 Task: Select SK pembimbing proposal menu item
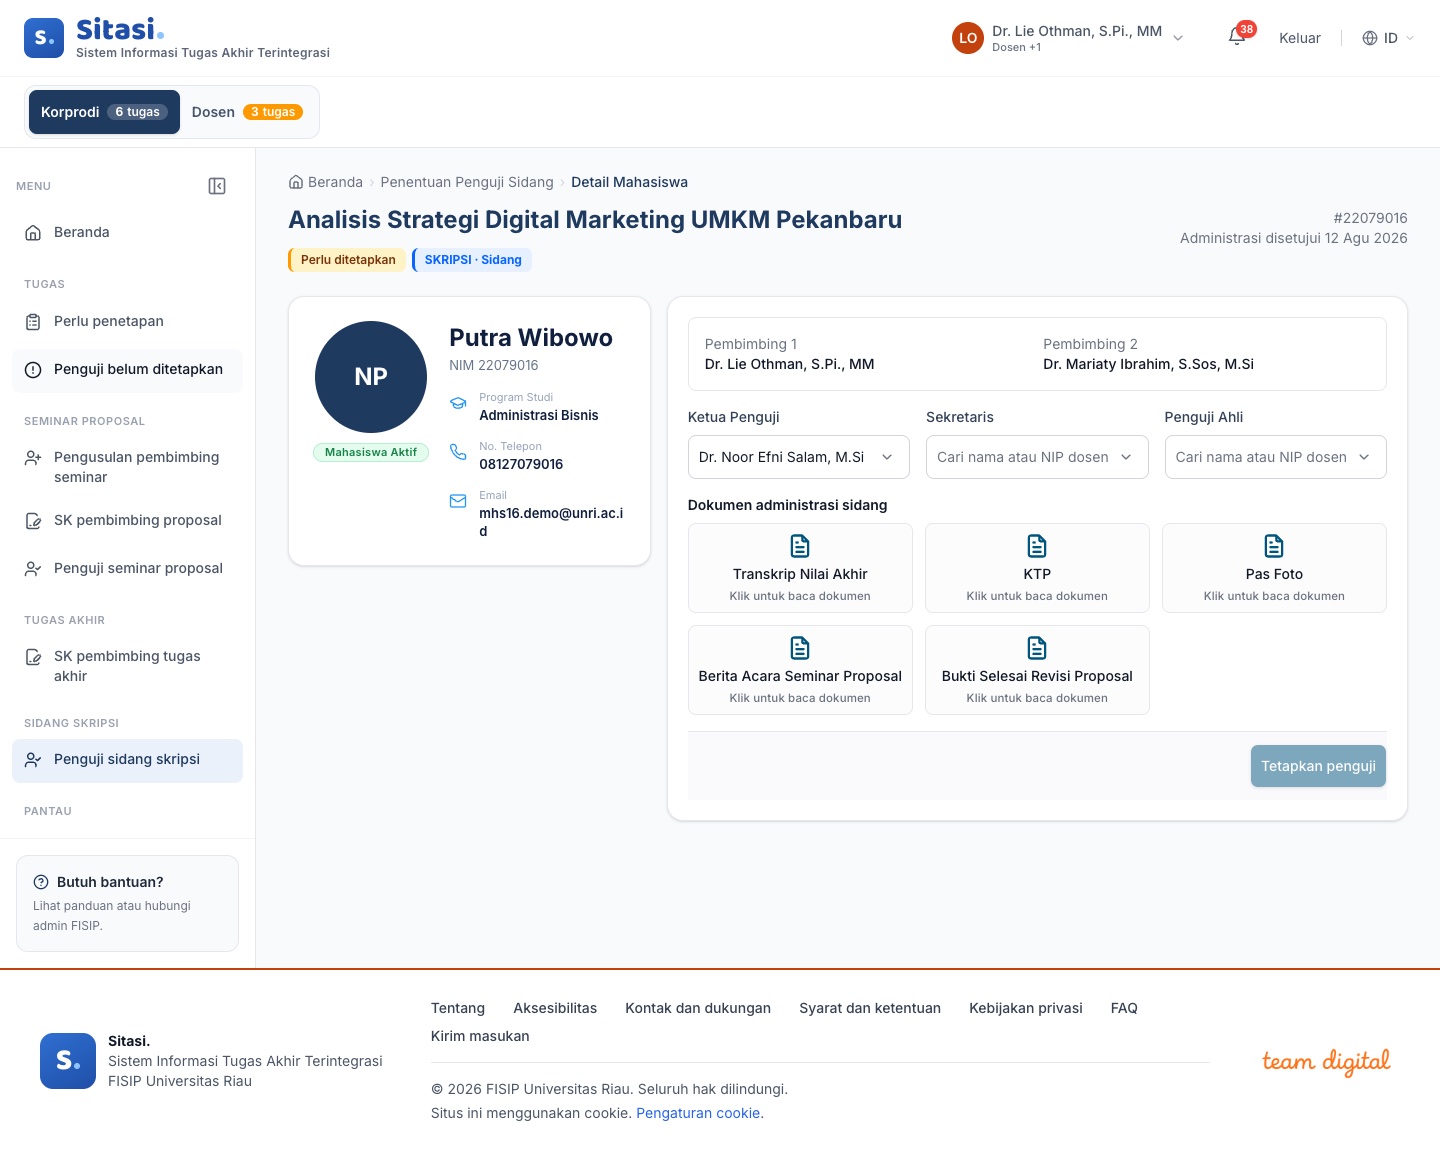[x=127, y=521]
